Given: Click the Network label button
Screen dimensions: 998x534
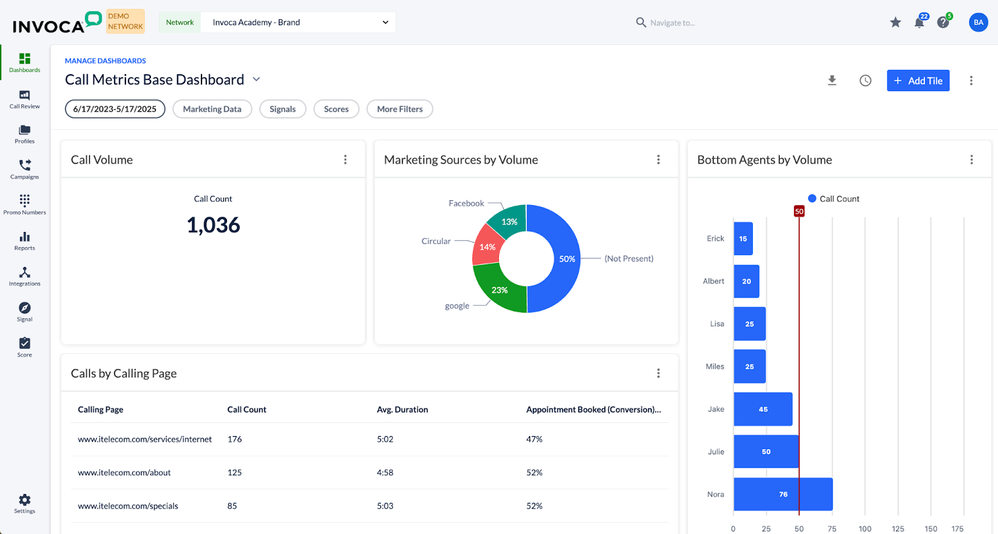Looking at the screenshot, I should point(179,22).
